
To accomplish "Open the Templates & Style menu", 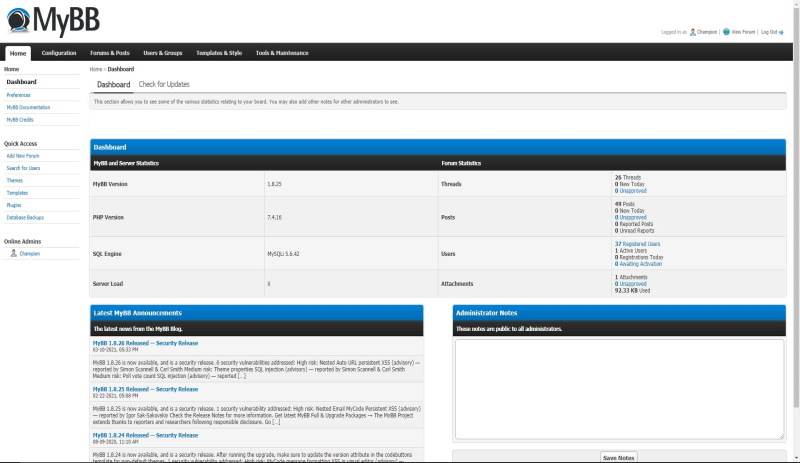I will point(219,53).
